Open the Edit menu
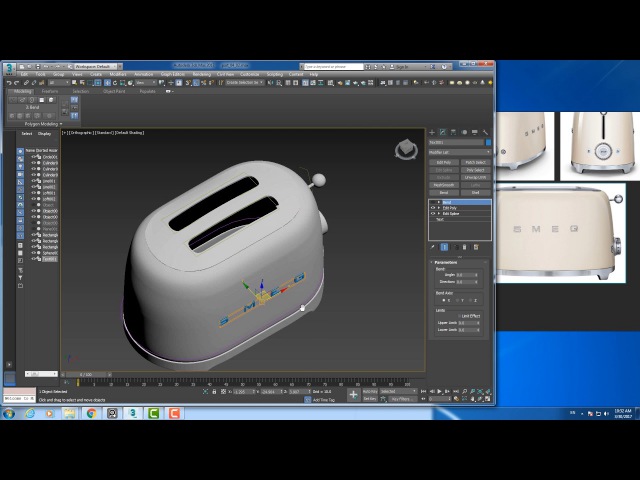640x480 pixels. click(x=24, y=74)
